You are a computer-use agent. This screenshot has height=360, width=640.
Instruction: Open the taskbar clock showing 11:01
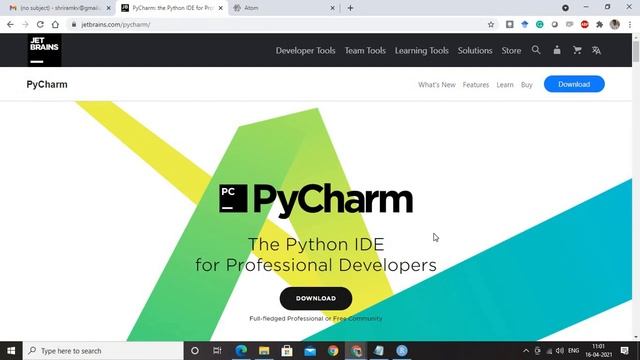[x=599, y=351]
